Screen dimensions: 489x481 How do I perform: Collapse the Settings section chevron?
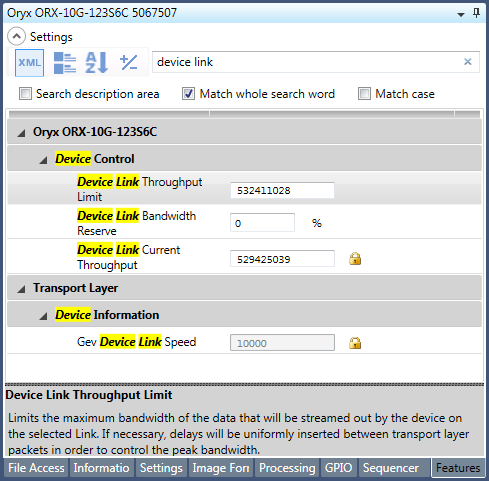tap(16, 36)
